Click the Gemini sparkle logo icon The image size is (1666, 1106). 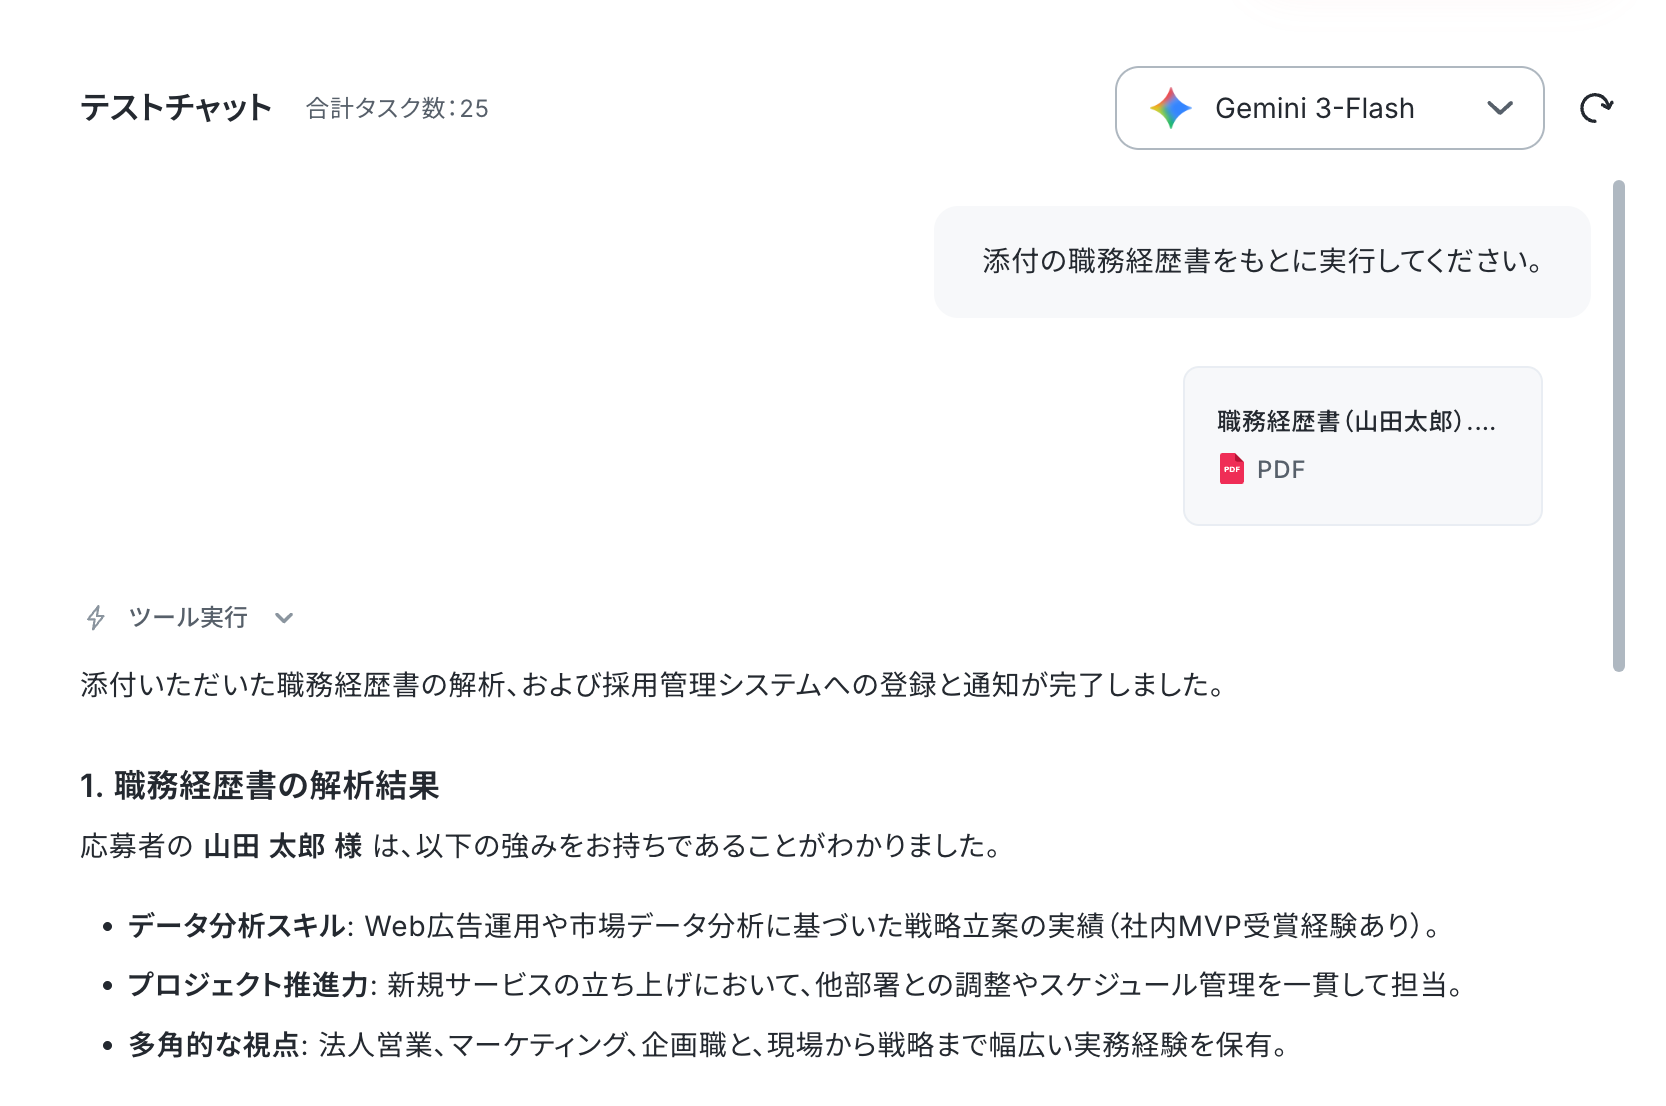tap(1170, 108)
